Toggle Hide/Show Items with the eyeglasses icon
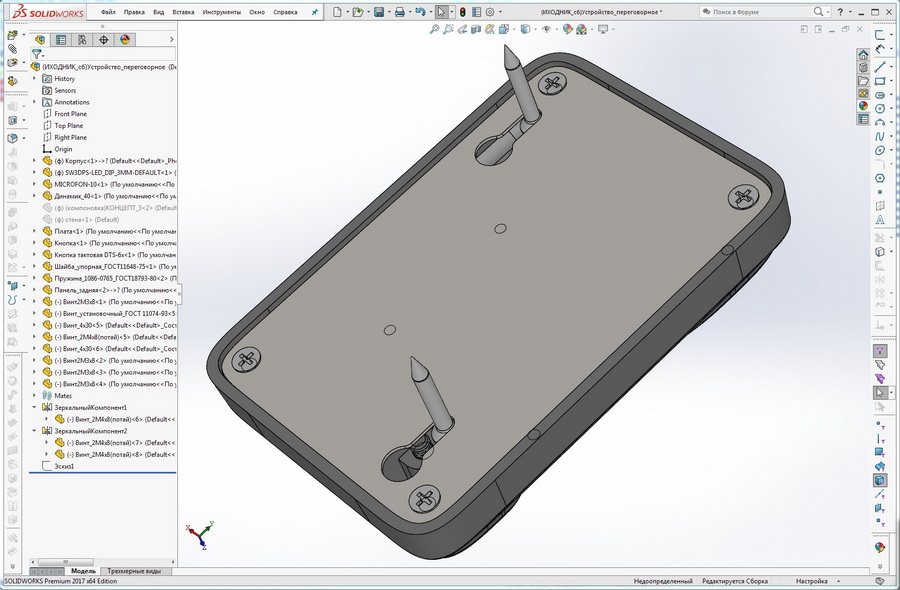This screenshot has width=900, height=590. pos(546,28)
